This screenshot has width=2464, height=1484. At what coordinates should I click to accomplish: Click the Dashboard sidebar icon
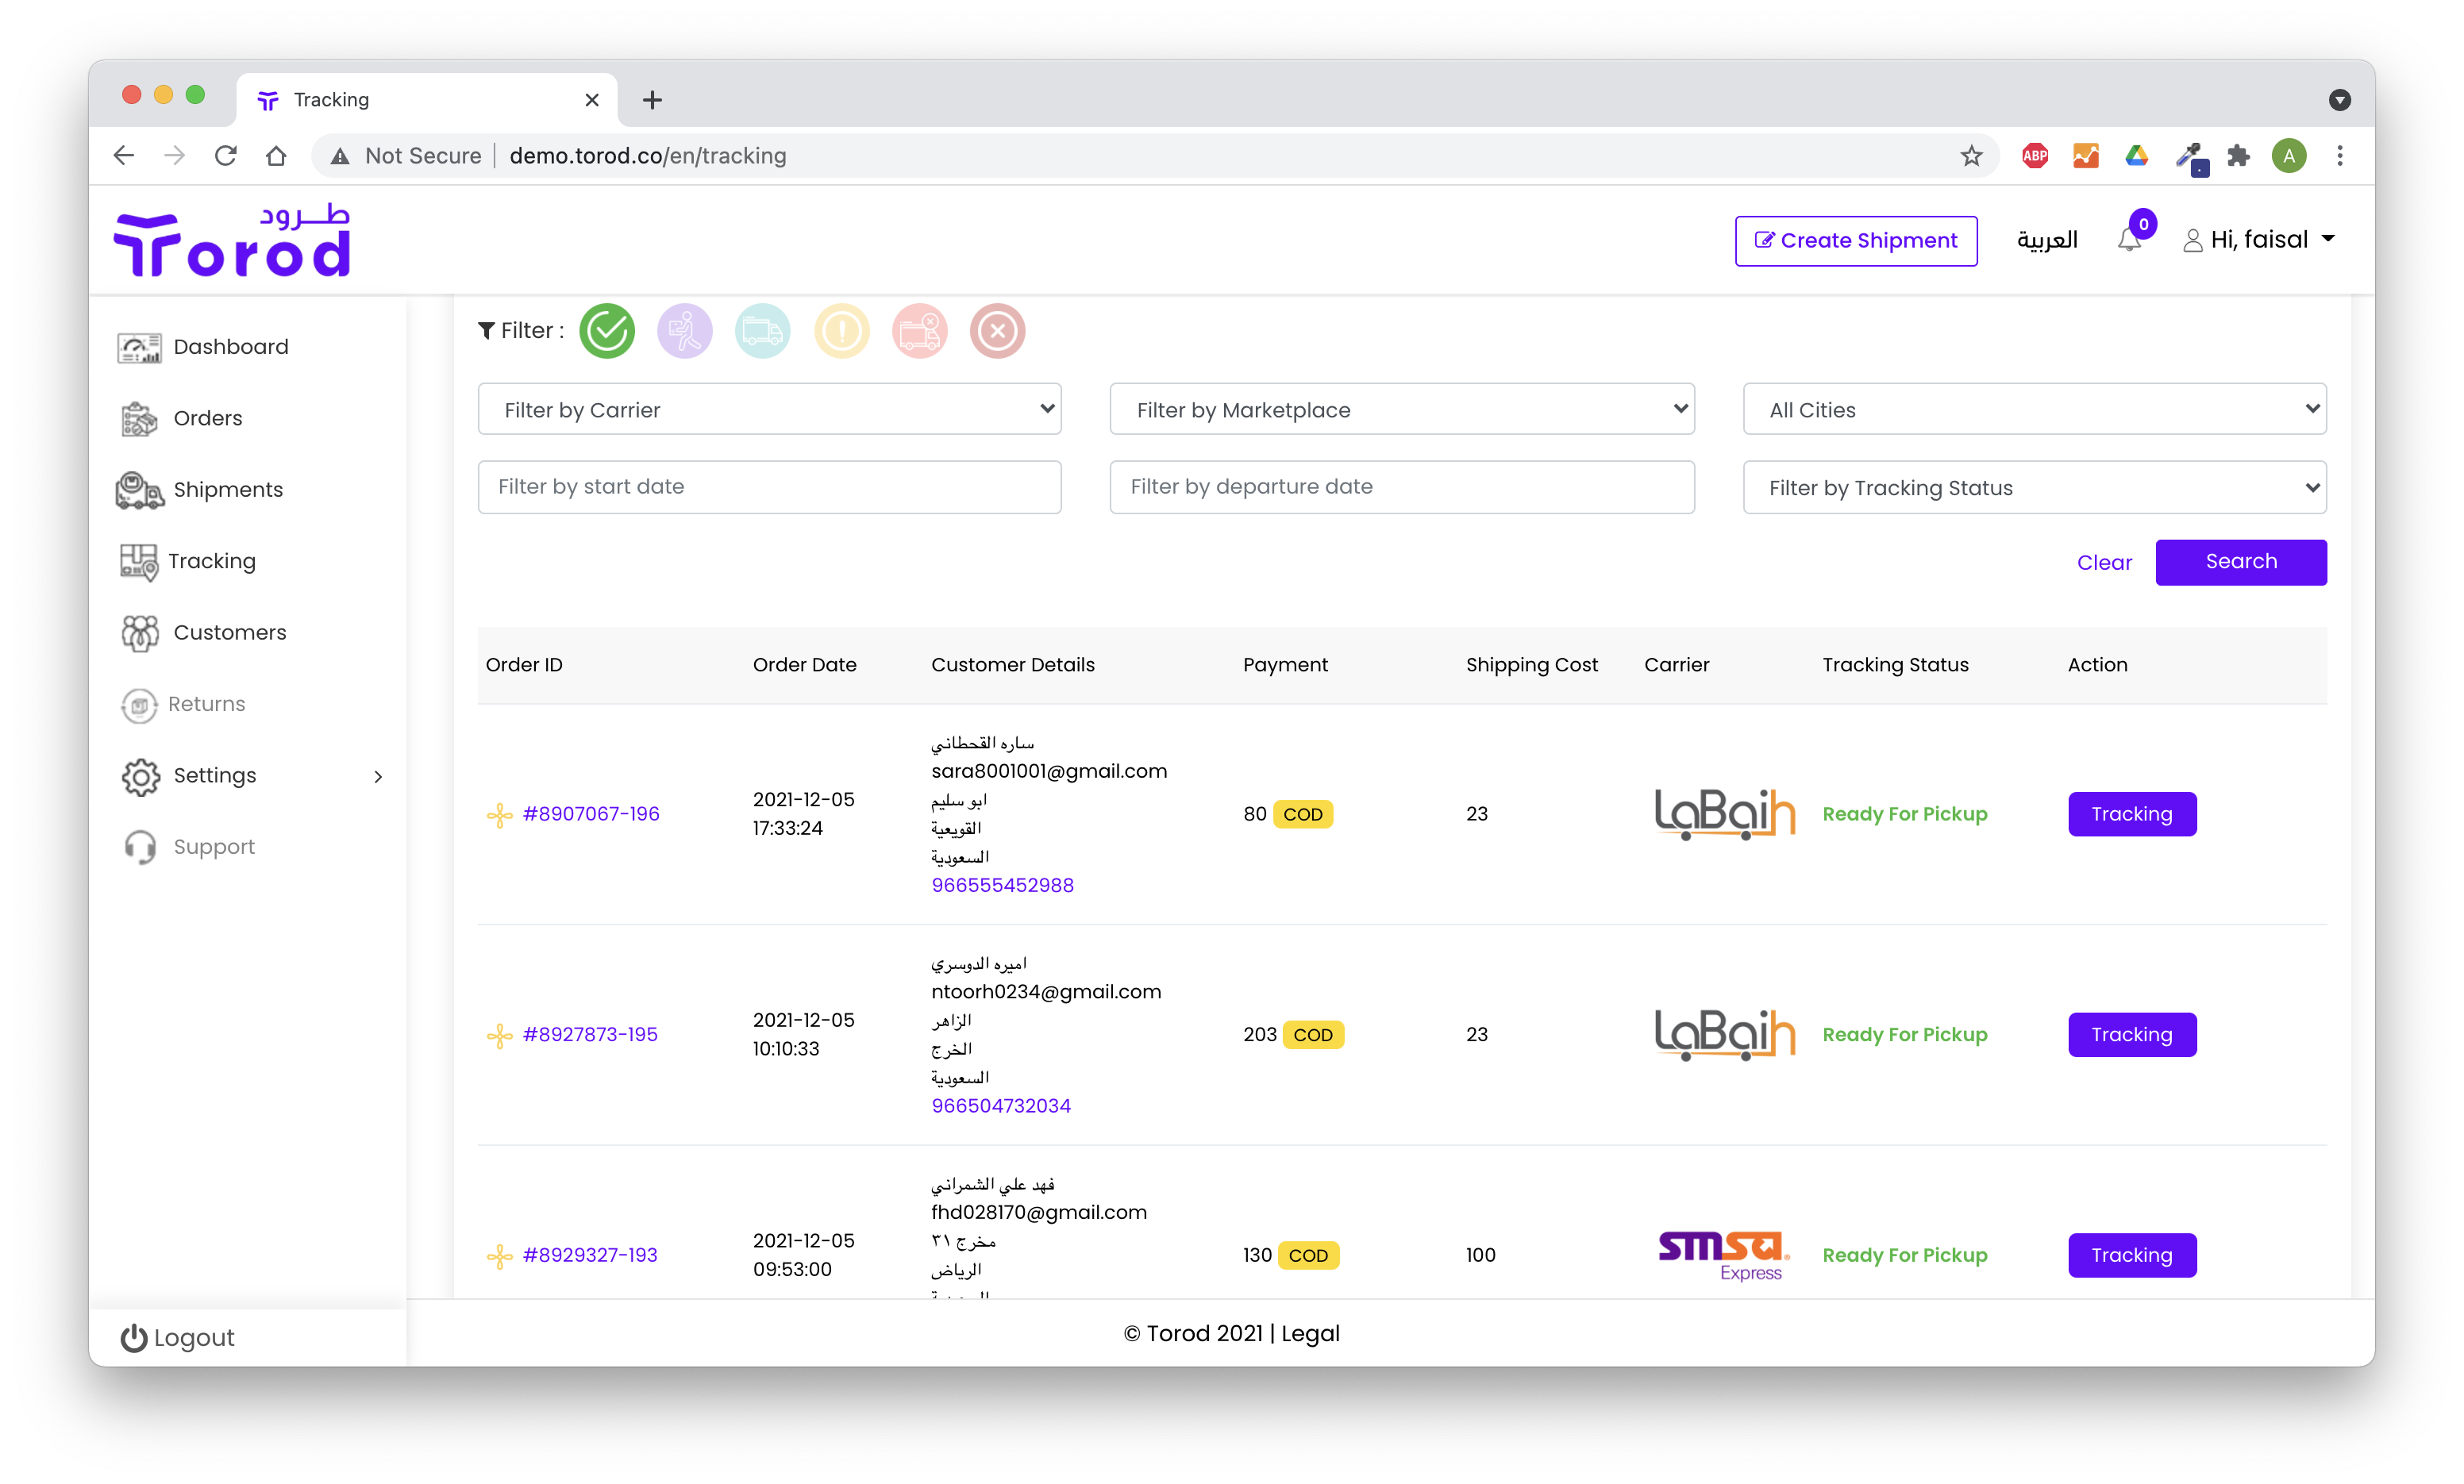139,347
